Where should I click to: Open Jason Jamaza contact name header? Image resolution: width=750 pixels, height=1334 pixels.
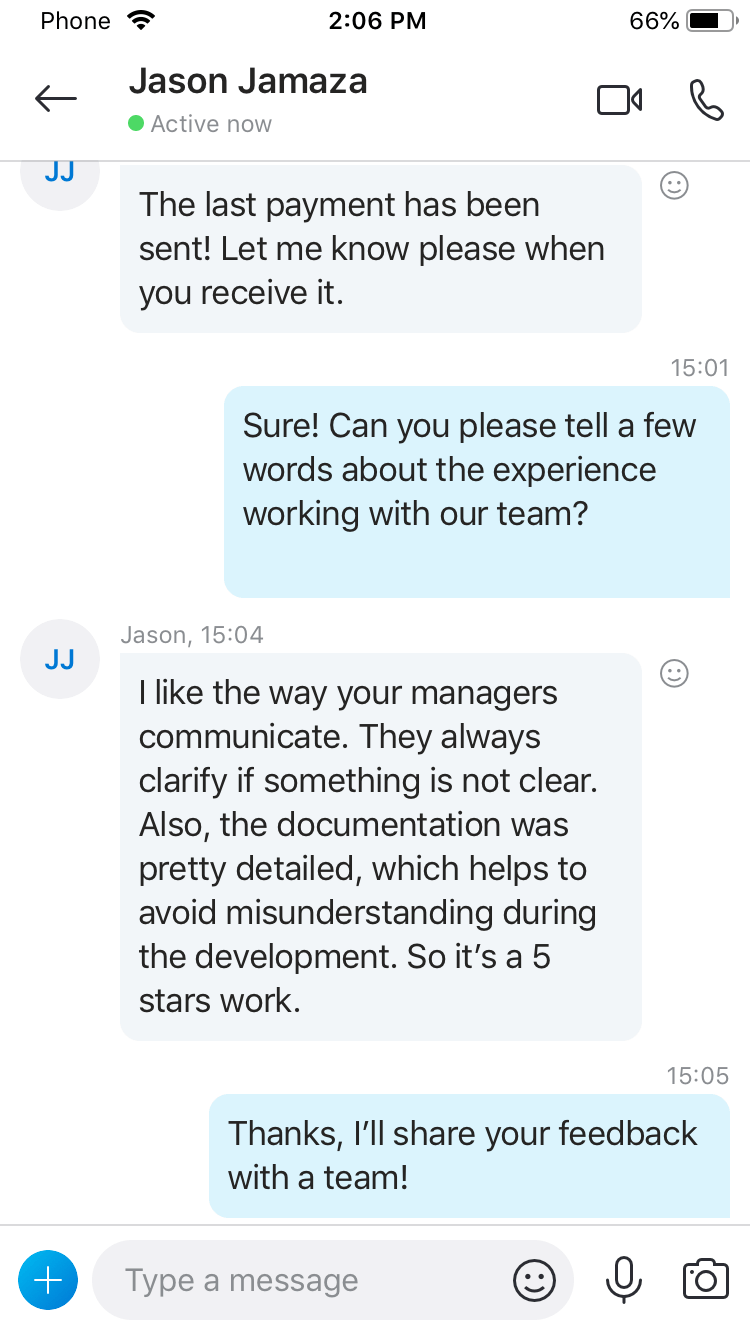click(248, 81)
